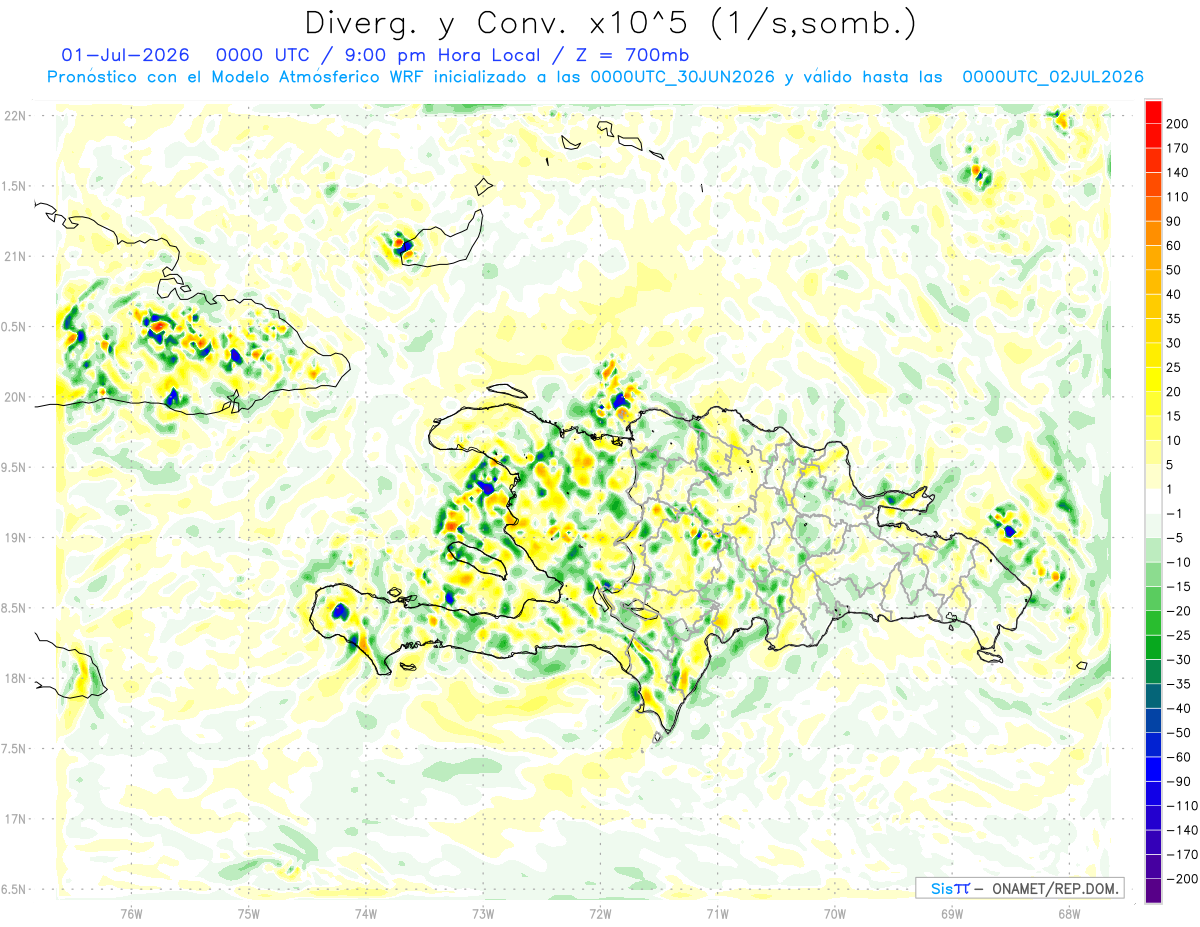The height and width of the screenshot is (927, 1200).
Task: Click the '-30' color scale value
Action: [x=1180, y=659]
